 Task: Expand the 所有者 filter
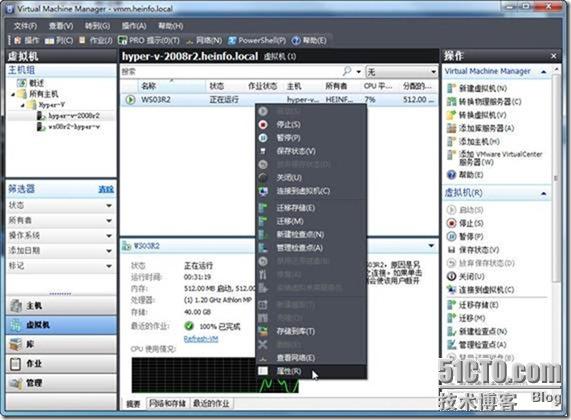109,221
